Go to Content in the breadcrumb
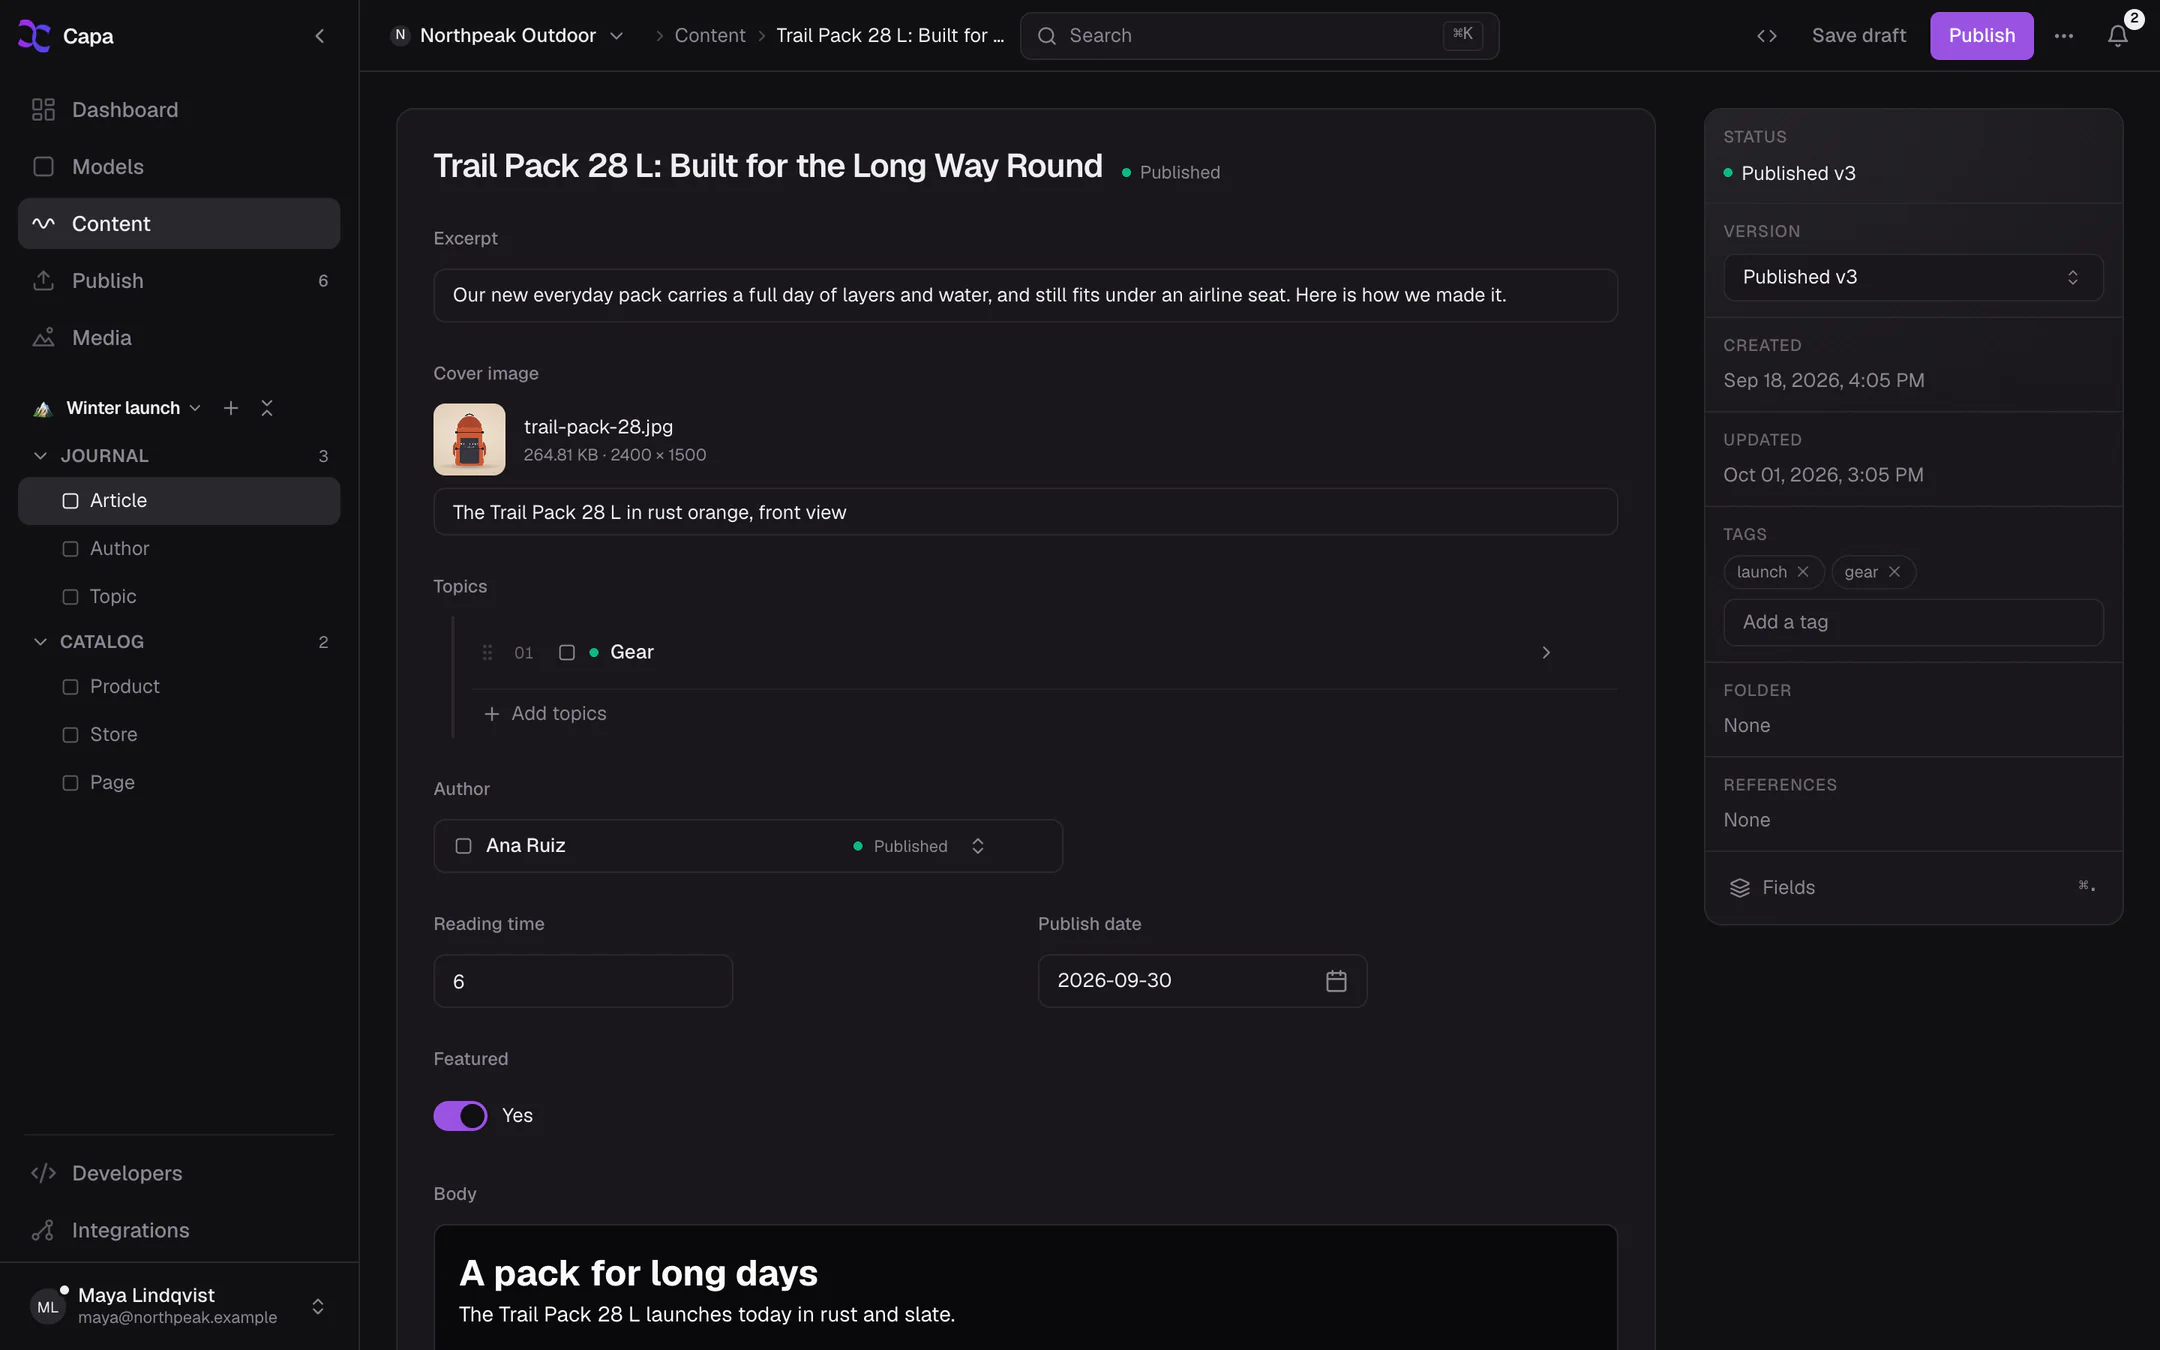Image resolution: width=2160 pixels, height=1350 pixels. point(710,36)
